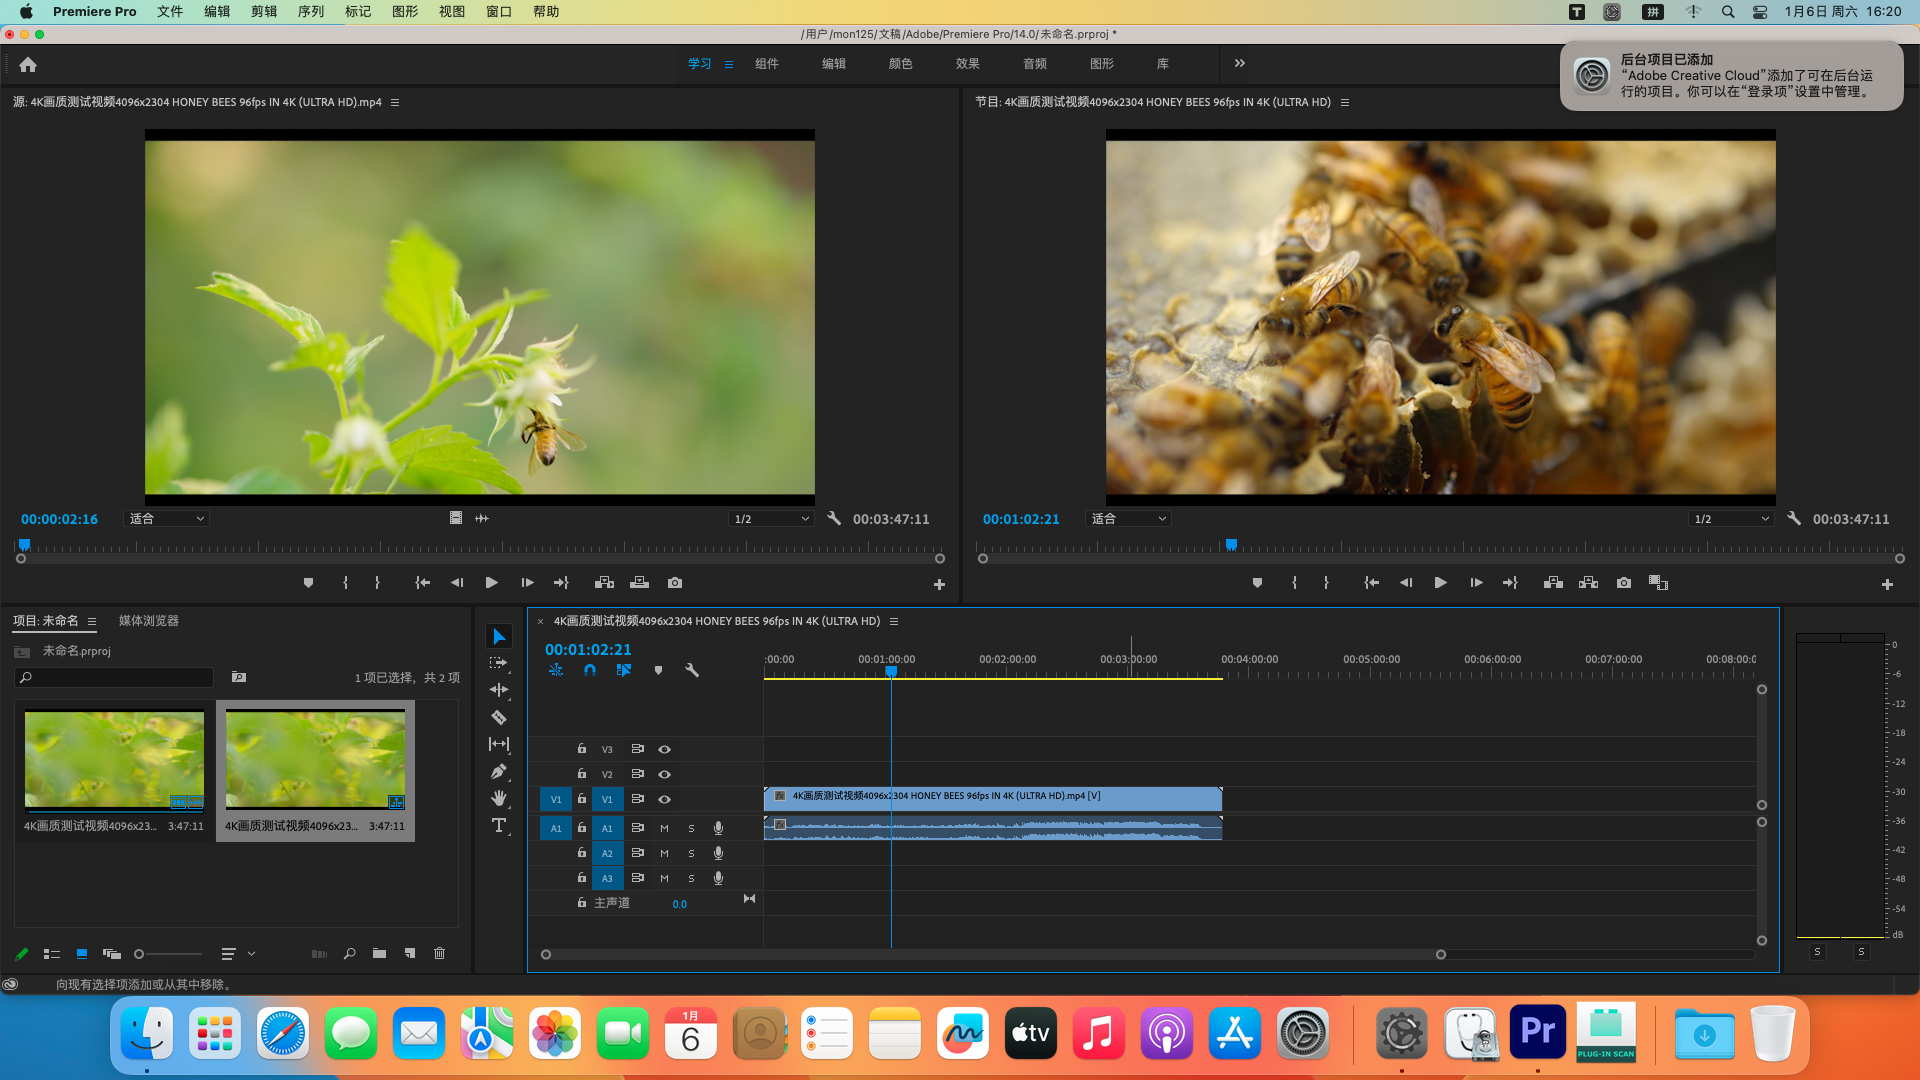Image resolution: width=1920 pixels, height=1080 pixels.
Task: Select the Type tool
Action: (x=498, y=825)
